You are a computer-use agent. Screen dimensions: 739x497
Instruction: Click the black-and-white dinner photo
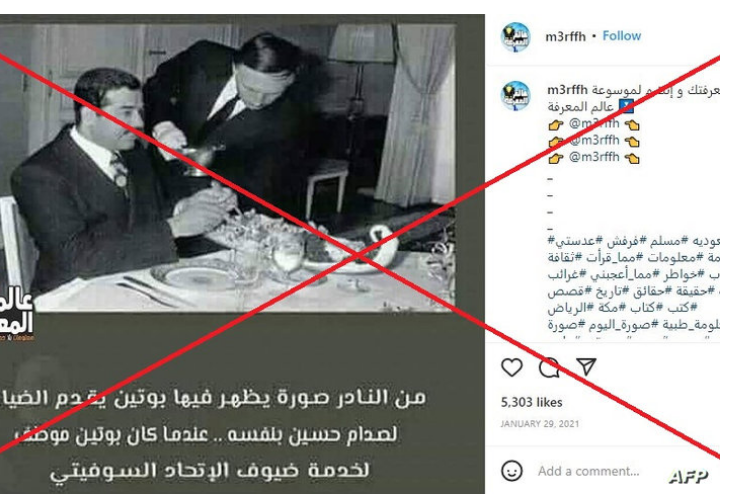228,168
